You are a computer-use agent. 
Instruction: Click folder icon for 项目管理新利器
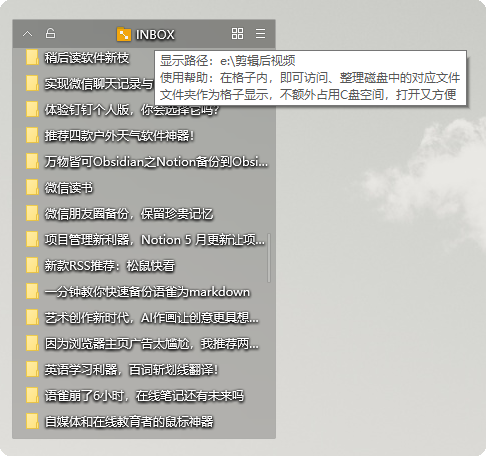(32, 239)
